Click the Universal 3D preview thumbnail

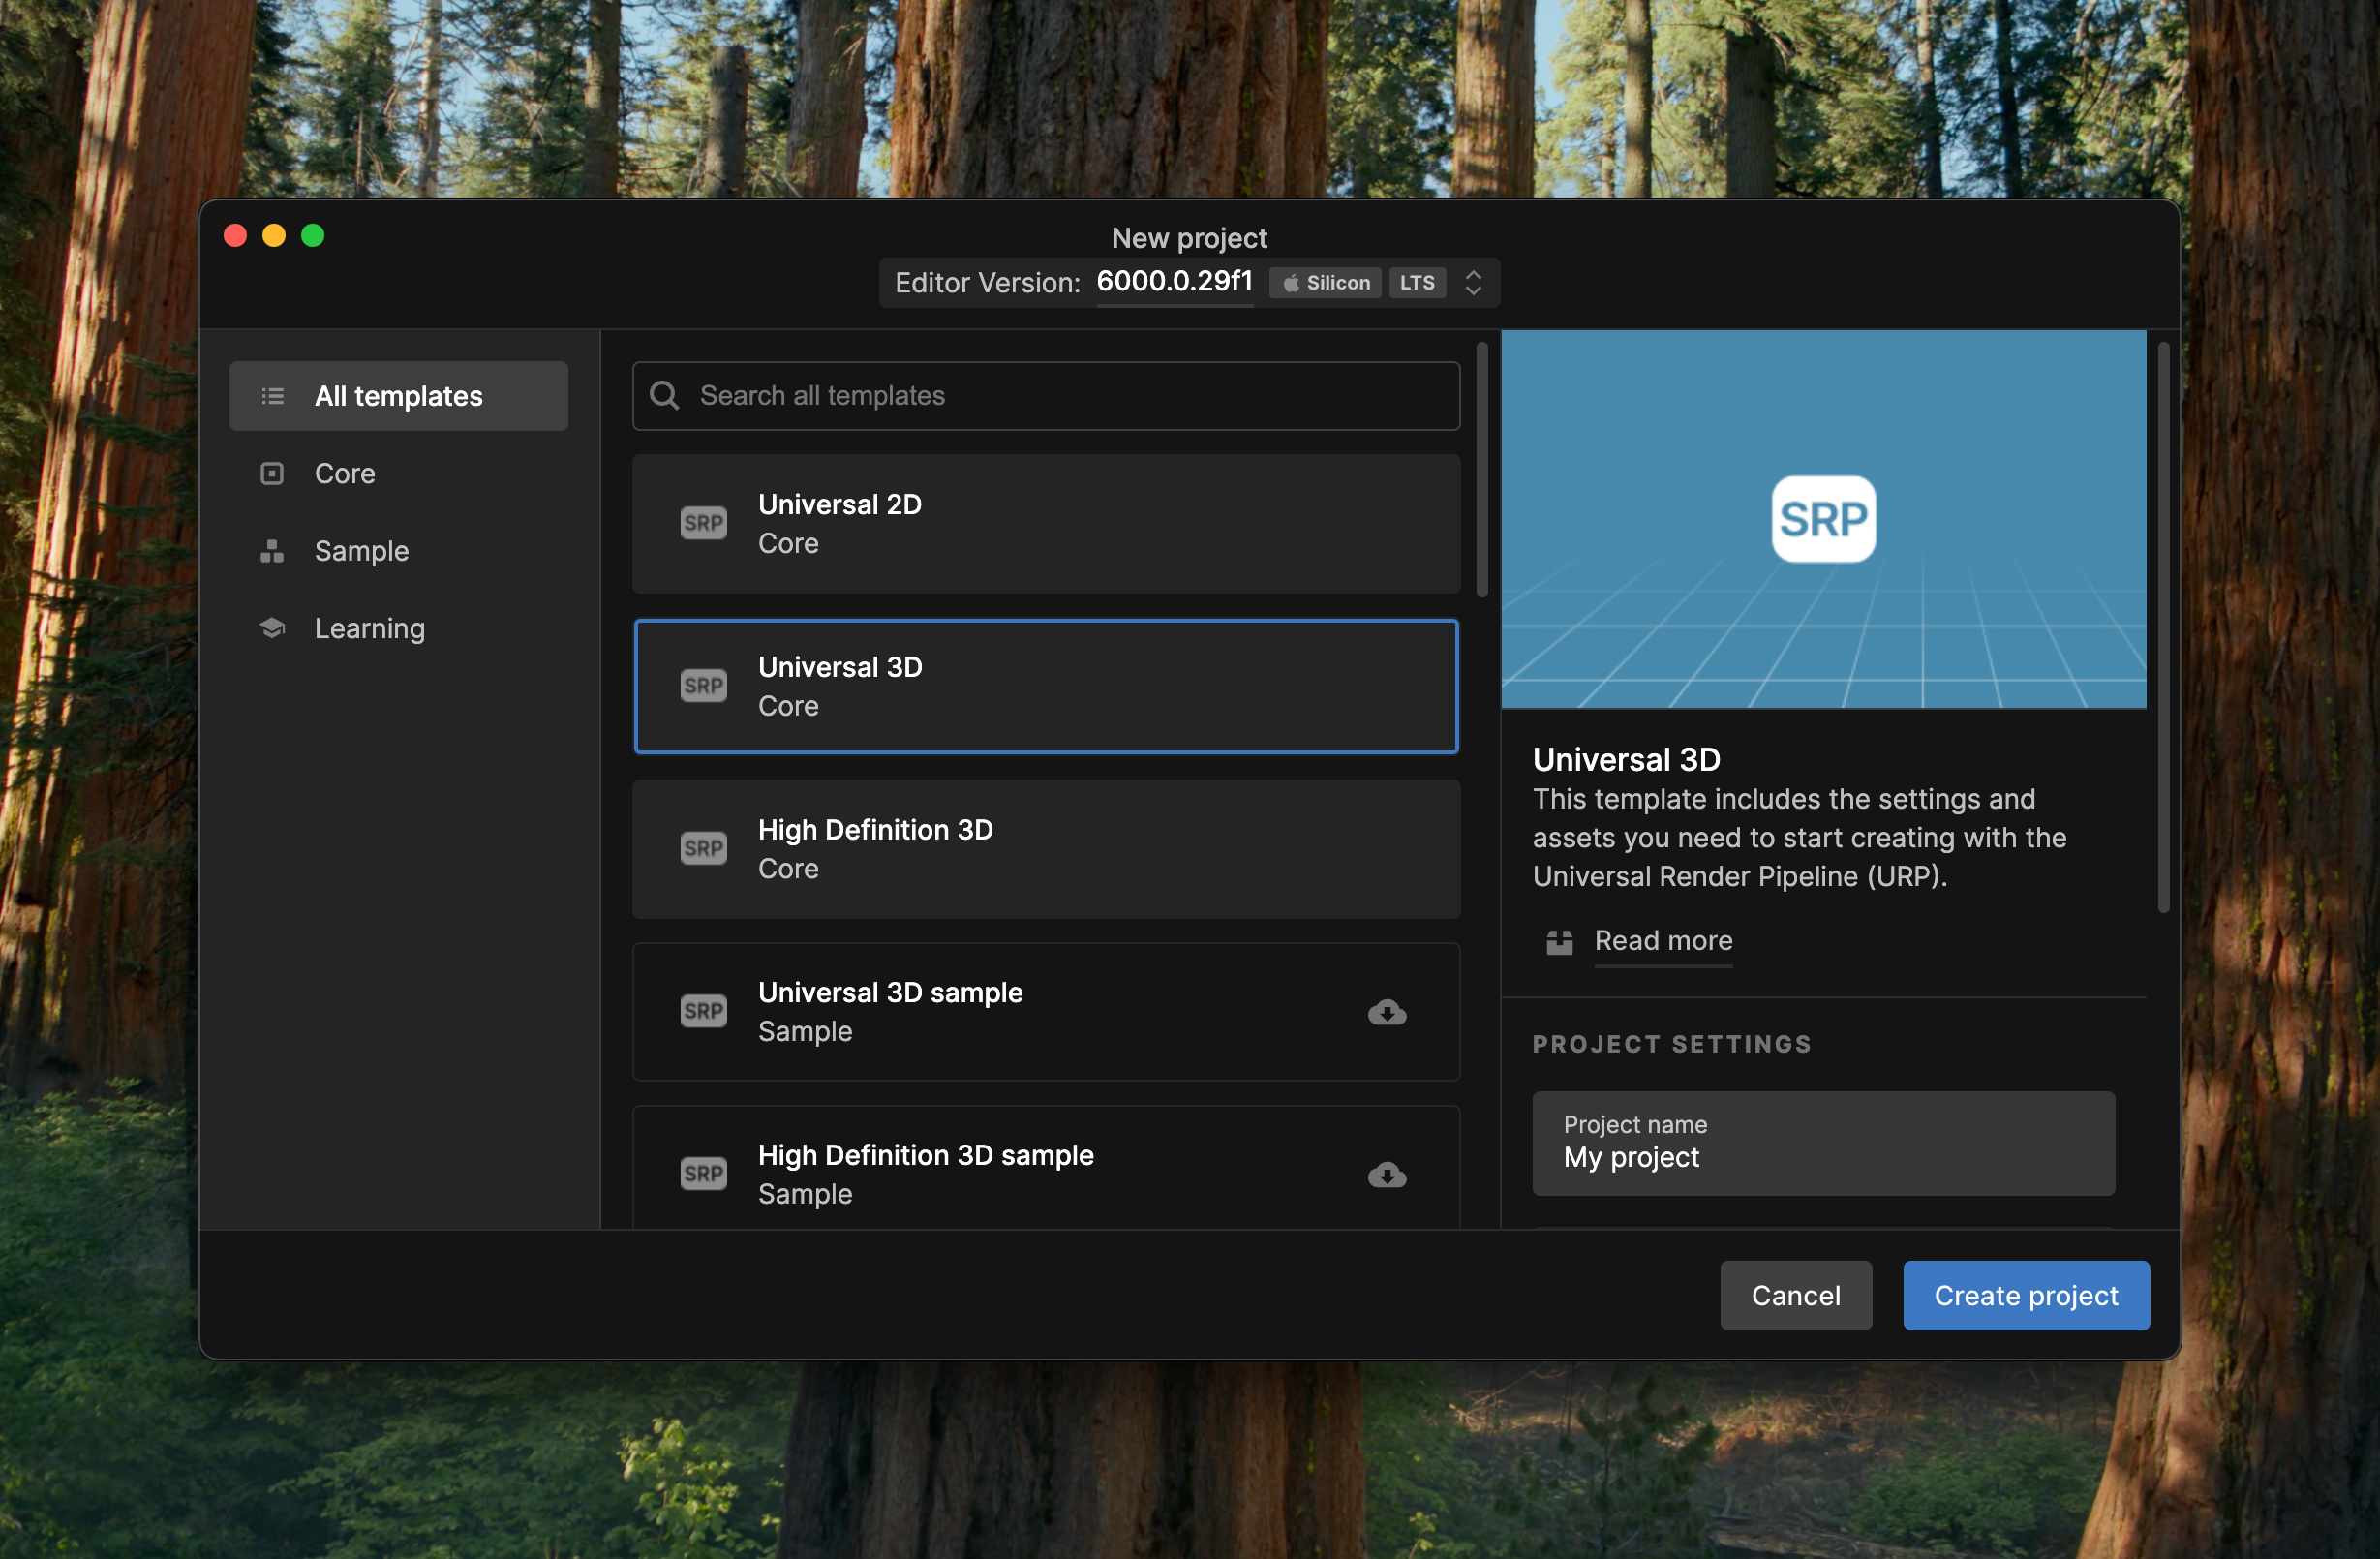[x=1822, y=519]
